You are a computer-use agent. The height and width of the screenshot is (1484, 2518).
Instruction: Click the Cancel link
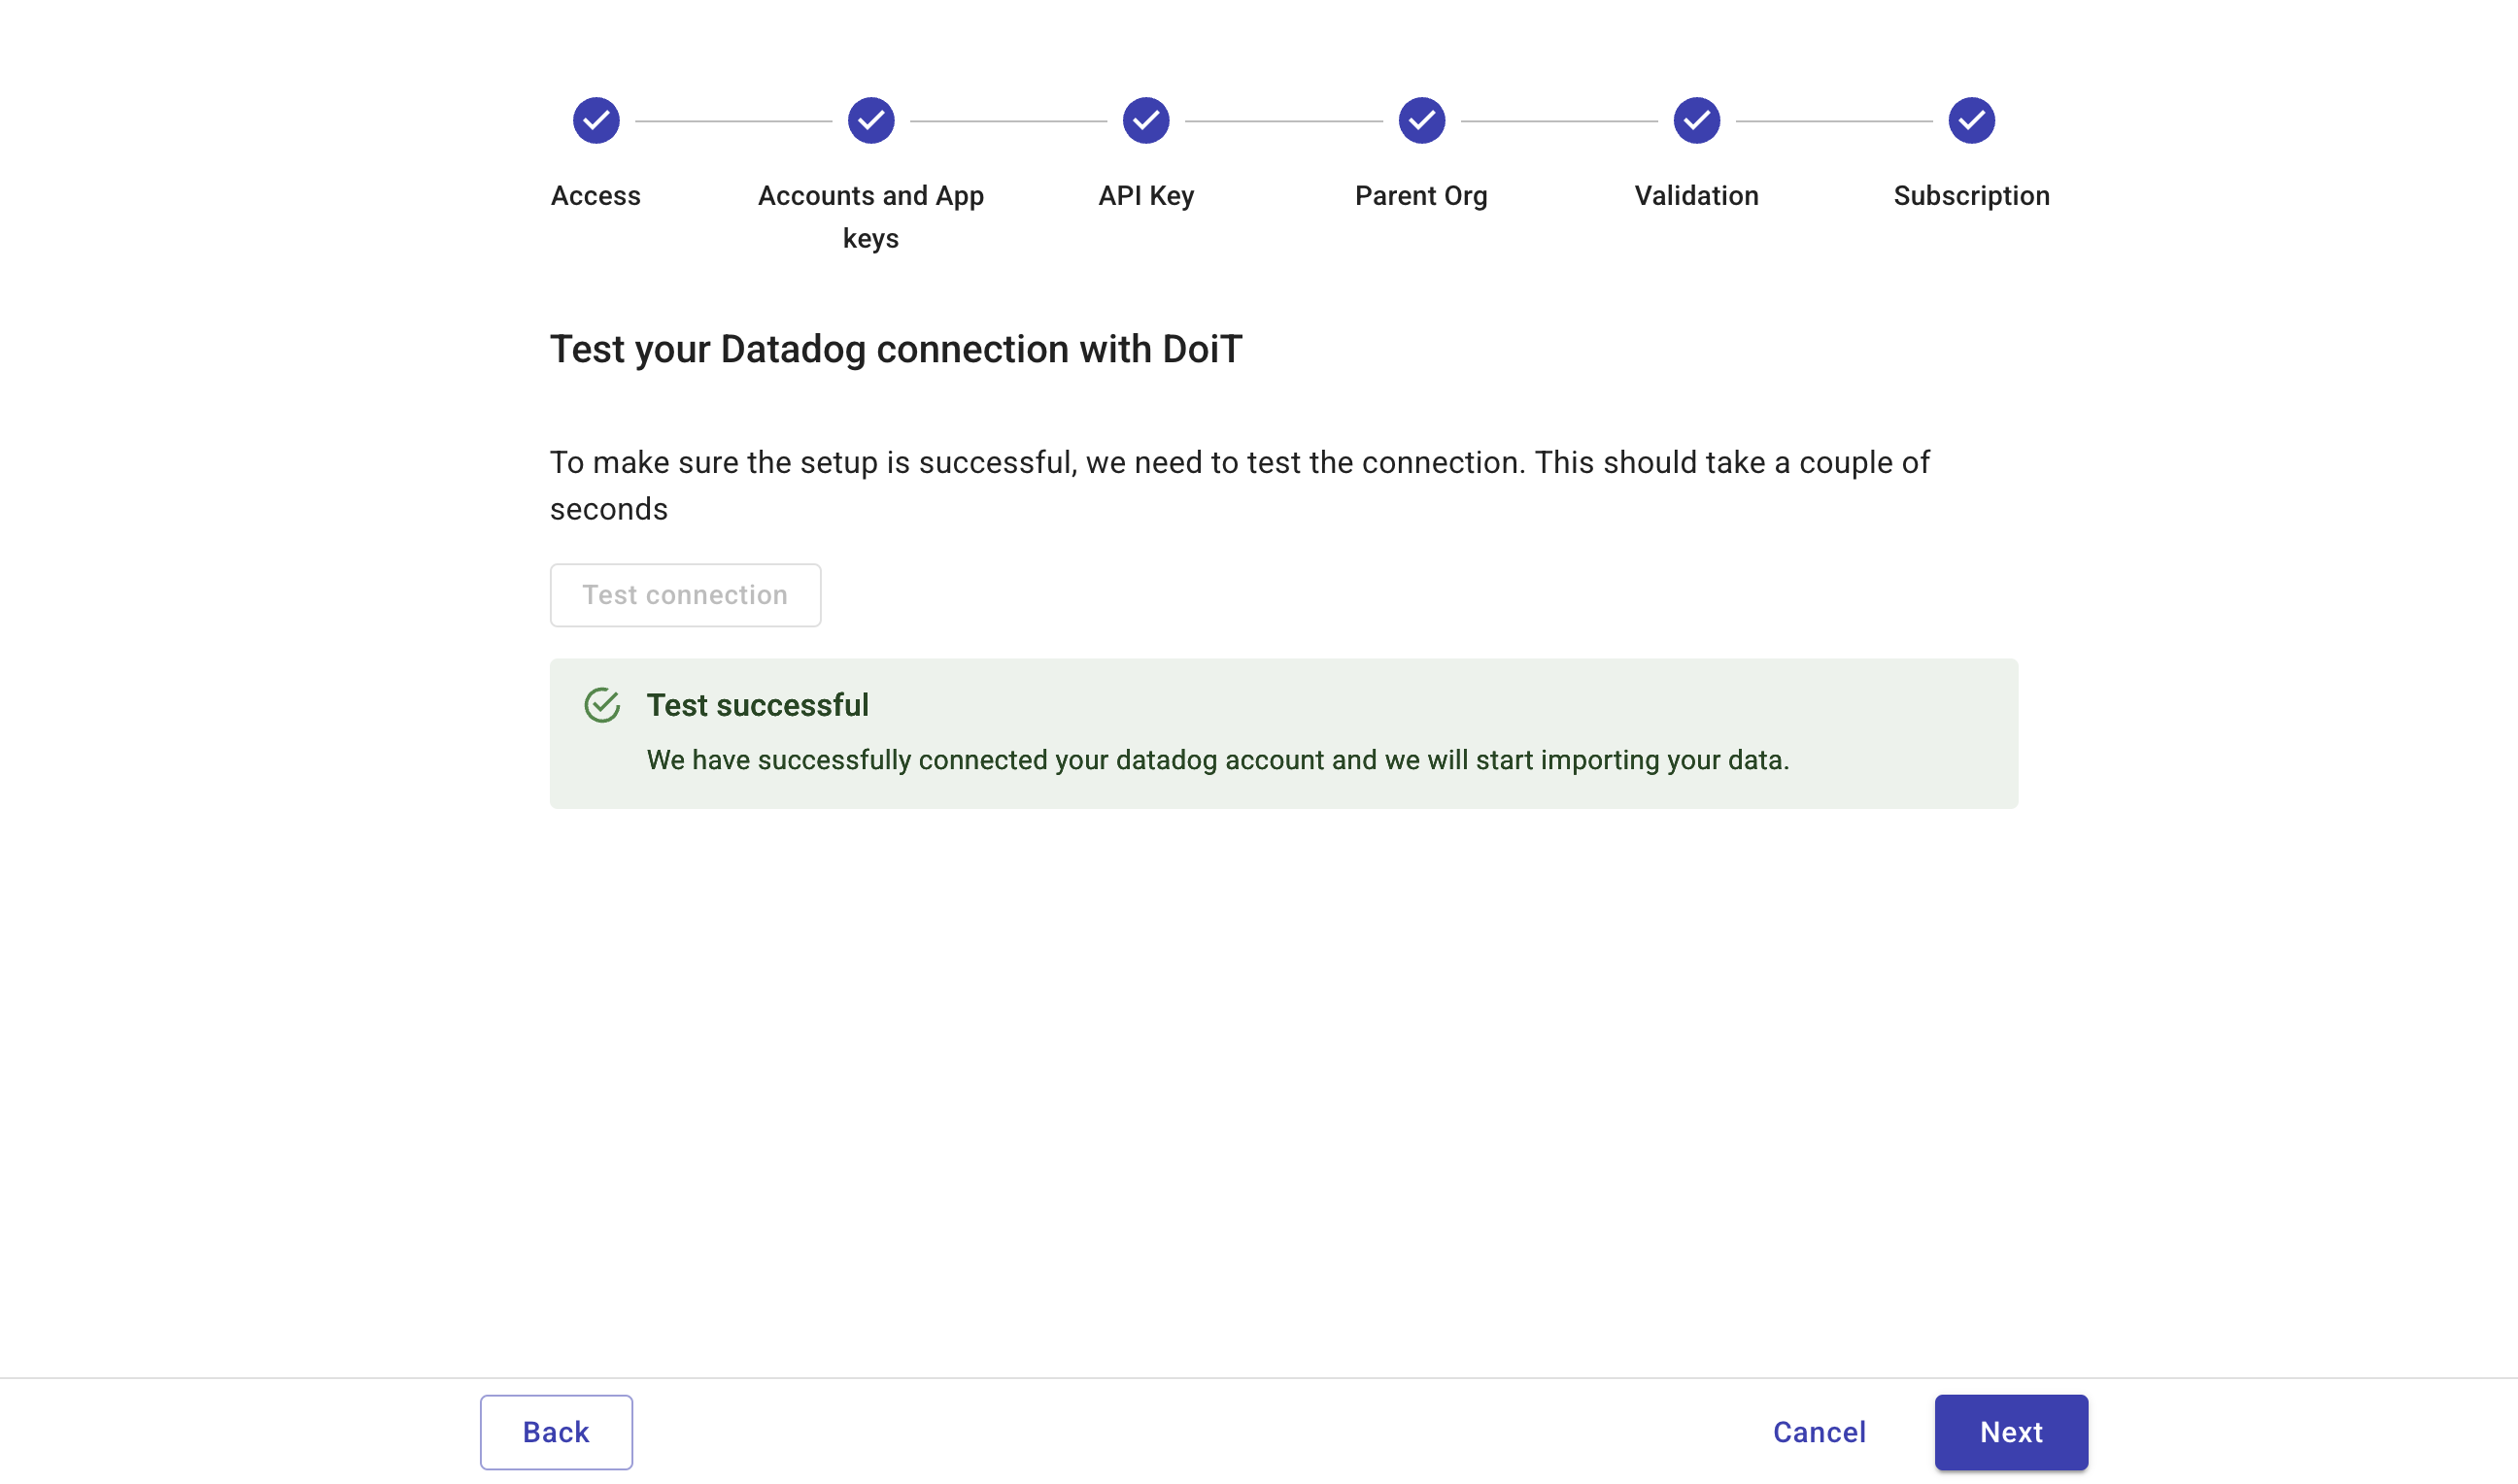(1819, 1432)
